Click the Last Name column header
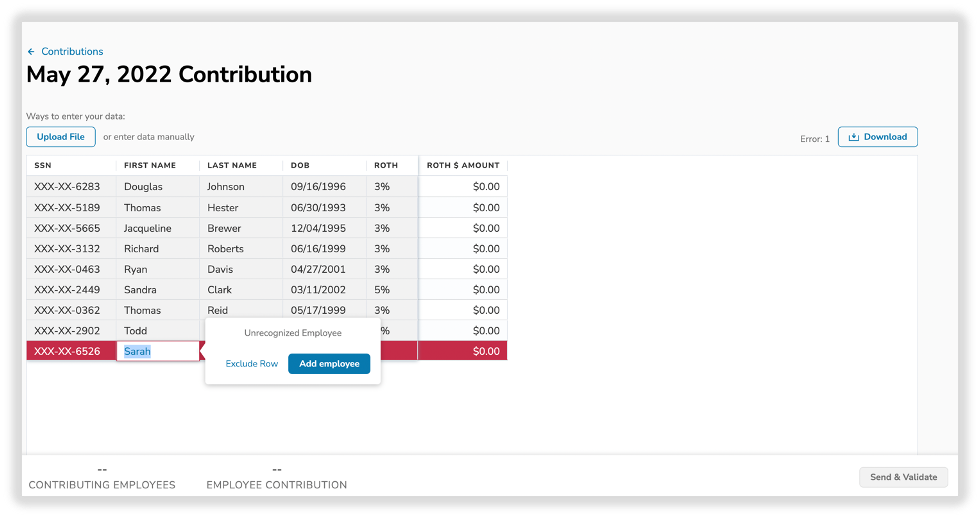 pyautogui.click(x=232, y=165)
